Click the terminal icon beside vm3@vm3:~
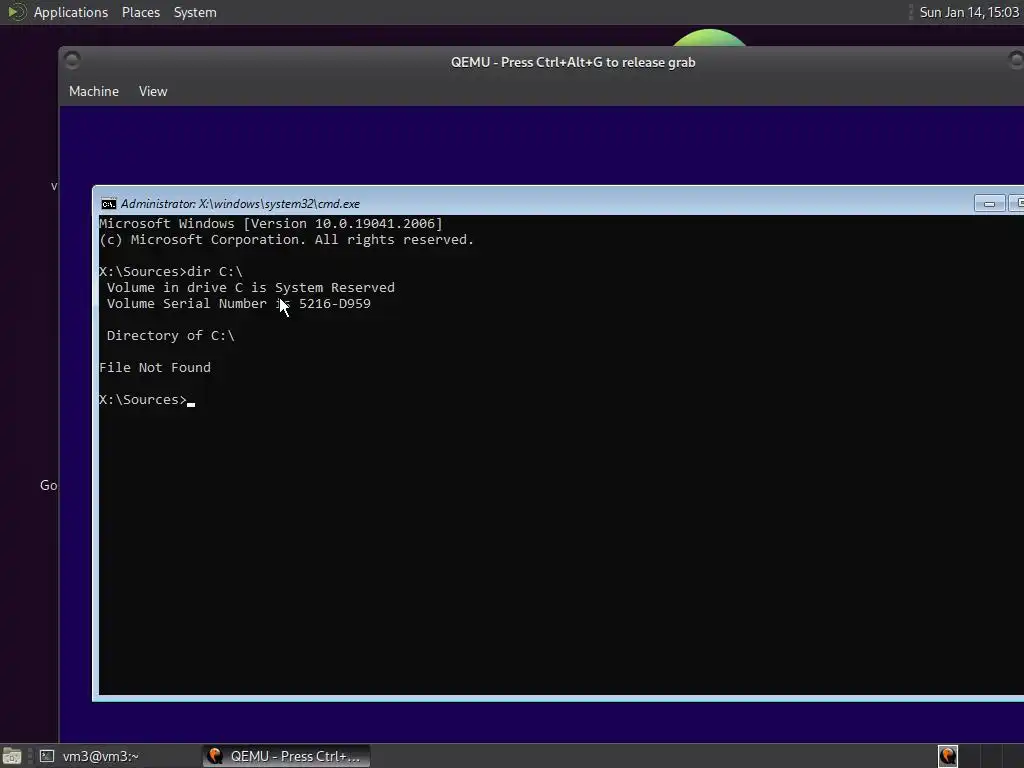Screen dimensions: 1024x768 pyautogui.click(x=47, y=756)
